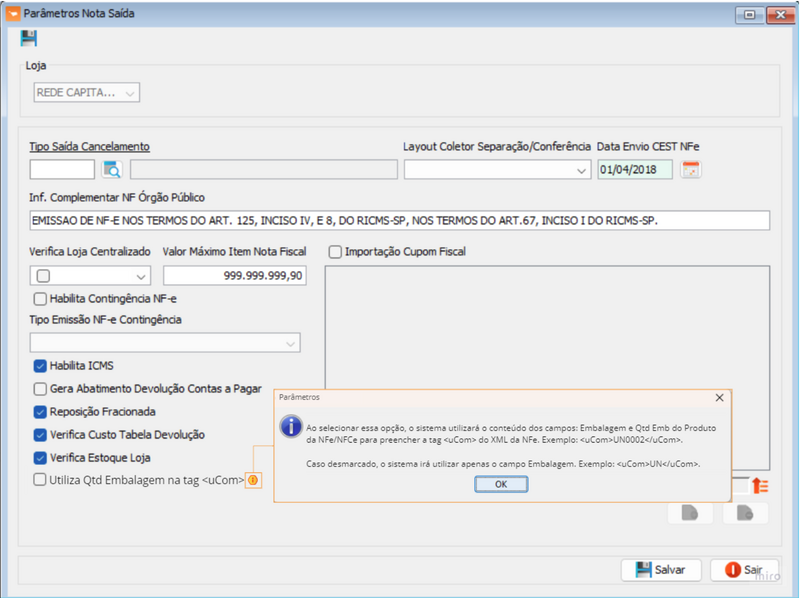
Task: Click the blue information icon in the dialog
Action: coord(290,427)
